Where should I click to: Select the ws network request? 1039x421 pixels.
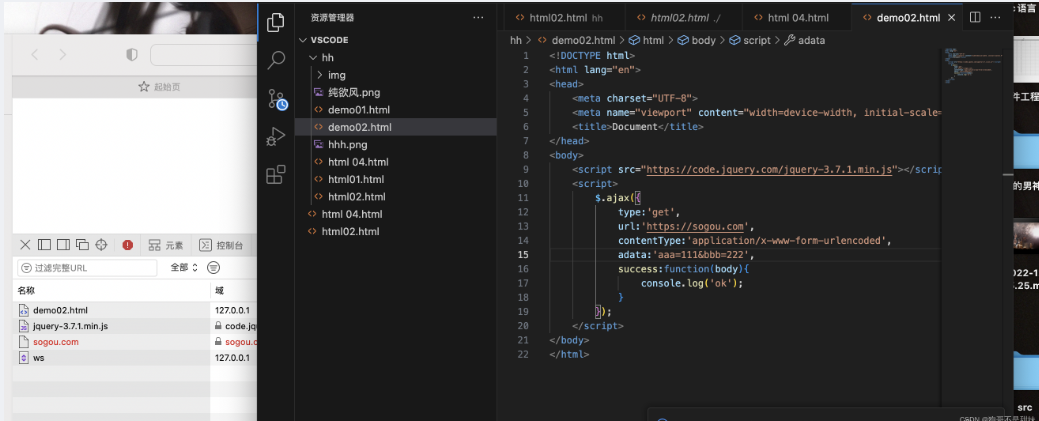point(38,357)
